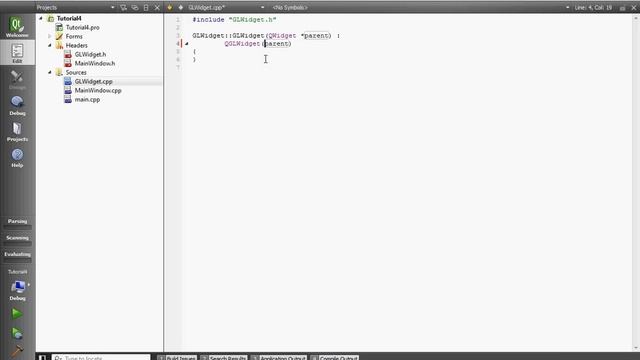Click the Sources folder icon

(59, 72)
